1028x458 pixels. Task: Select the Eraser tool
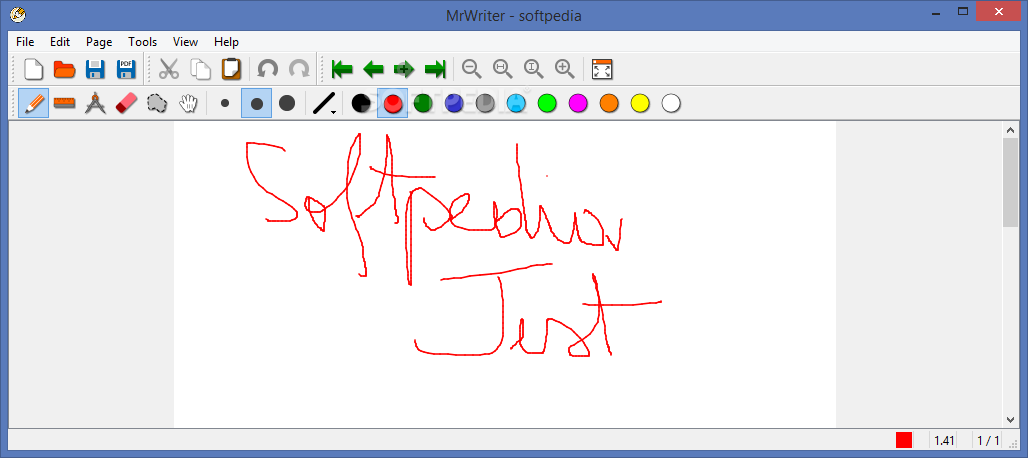(127, 103)
